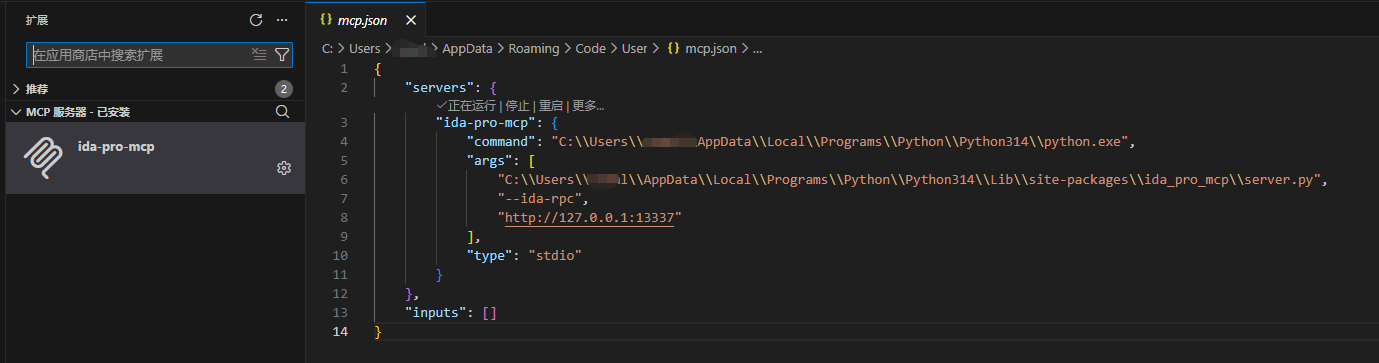The height and width of the screenshot is (363, 1379).
Task: Open 更多... code lens options
Action: coord(588,106)
